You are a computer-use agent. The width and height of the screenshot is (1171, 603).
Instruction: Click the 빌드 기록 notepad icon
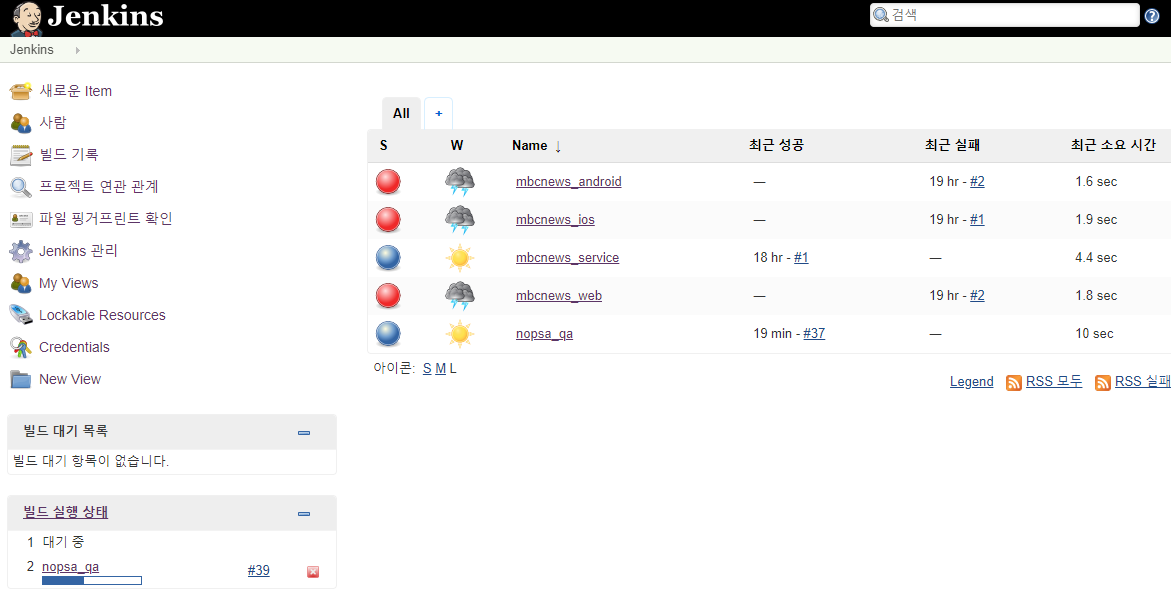tap(21, 155)
